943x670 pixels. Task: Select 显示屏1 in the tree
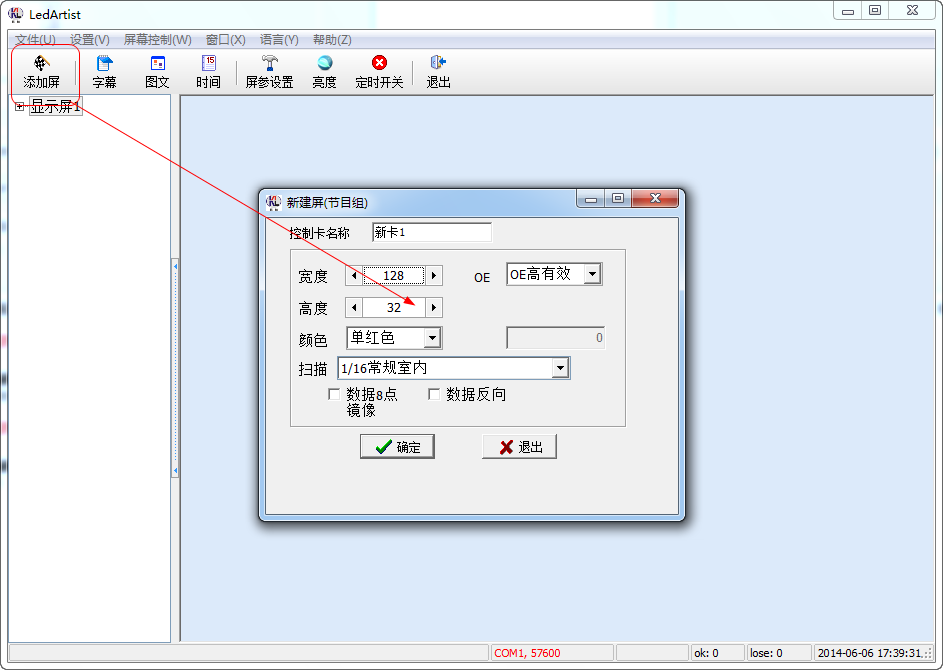coord(55,106)
